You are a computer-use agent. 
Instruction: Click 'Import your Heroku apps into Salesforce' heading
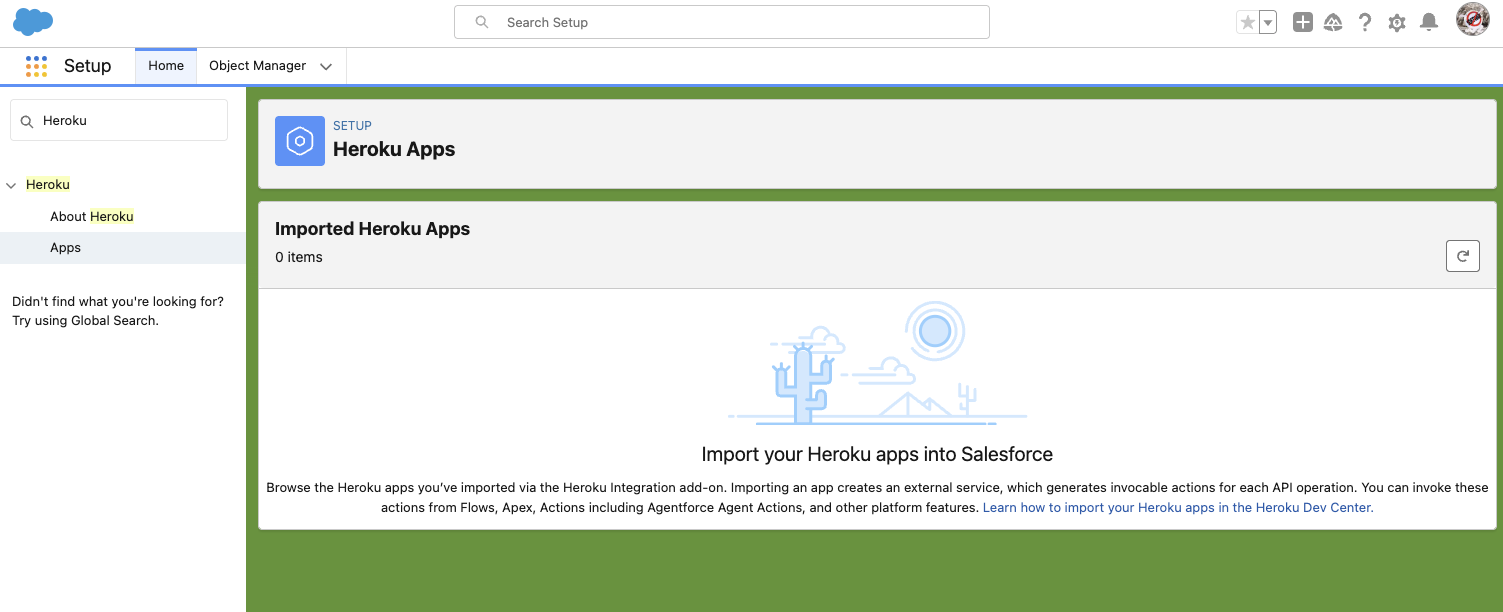pos(877,455)
